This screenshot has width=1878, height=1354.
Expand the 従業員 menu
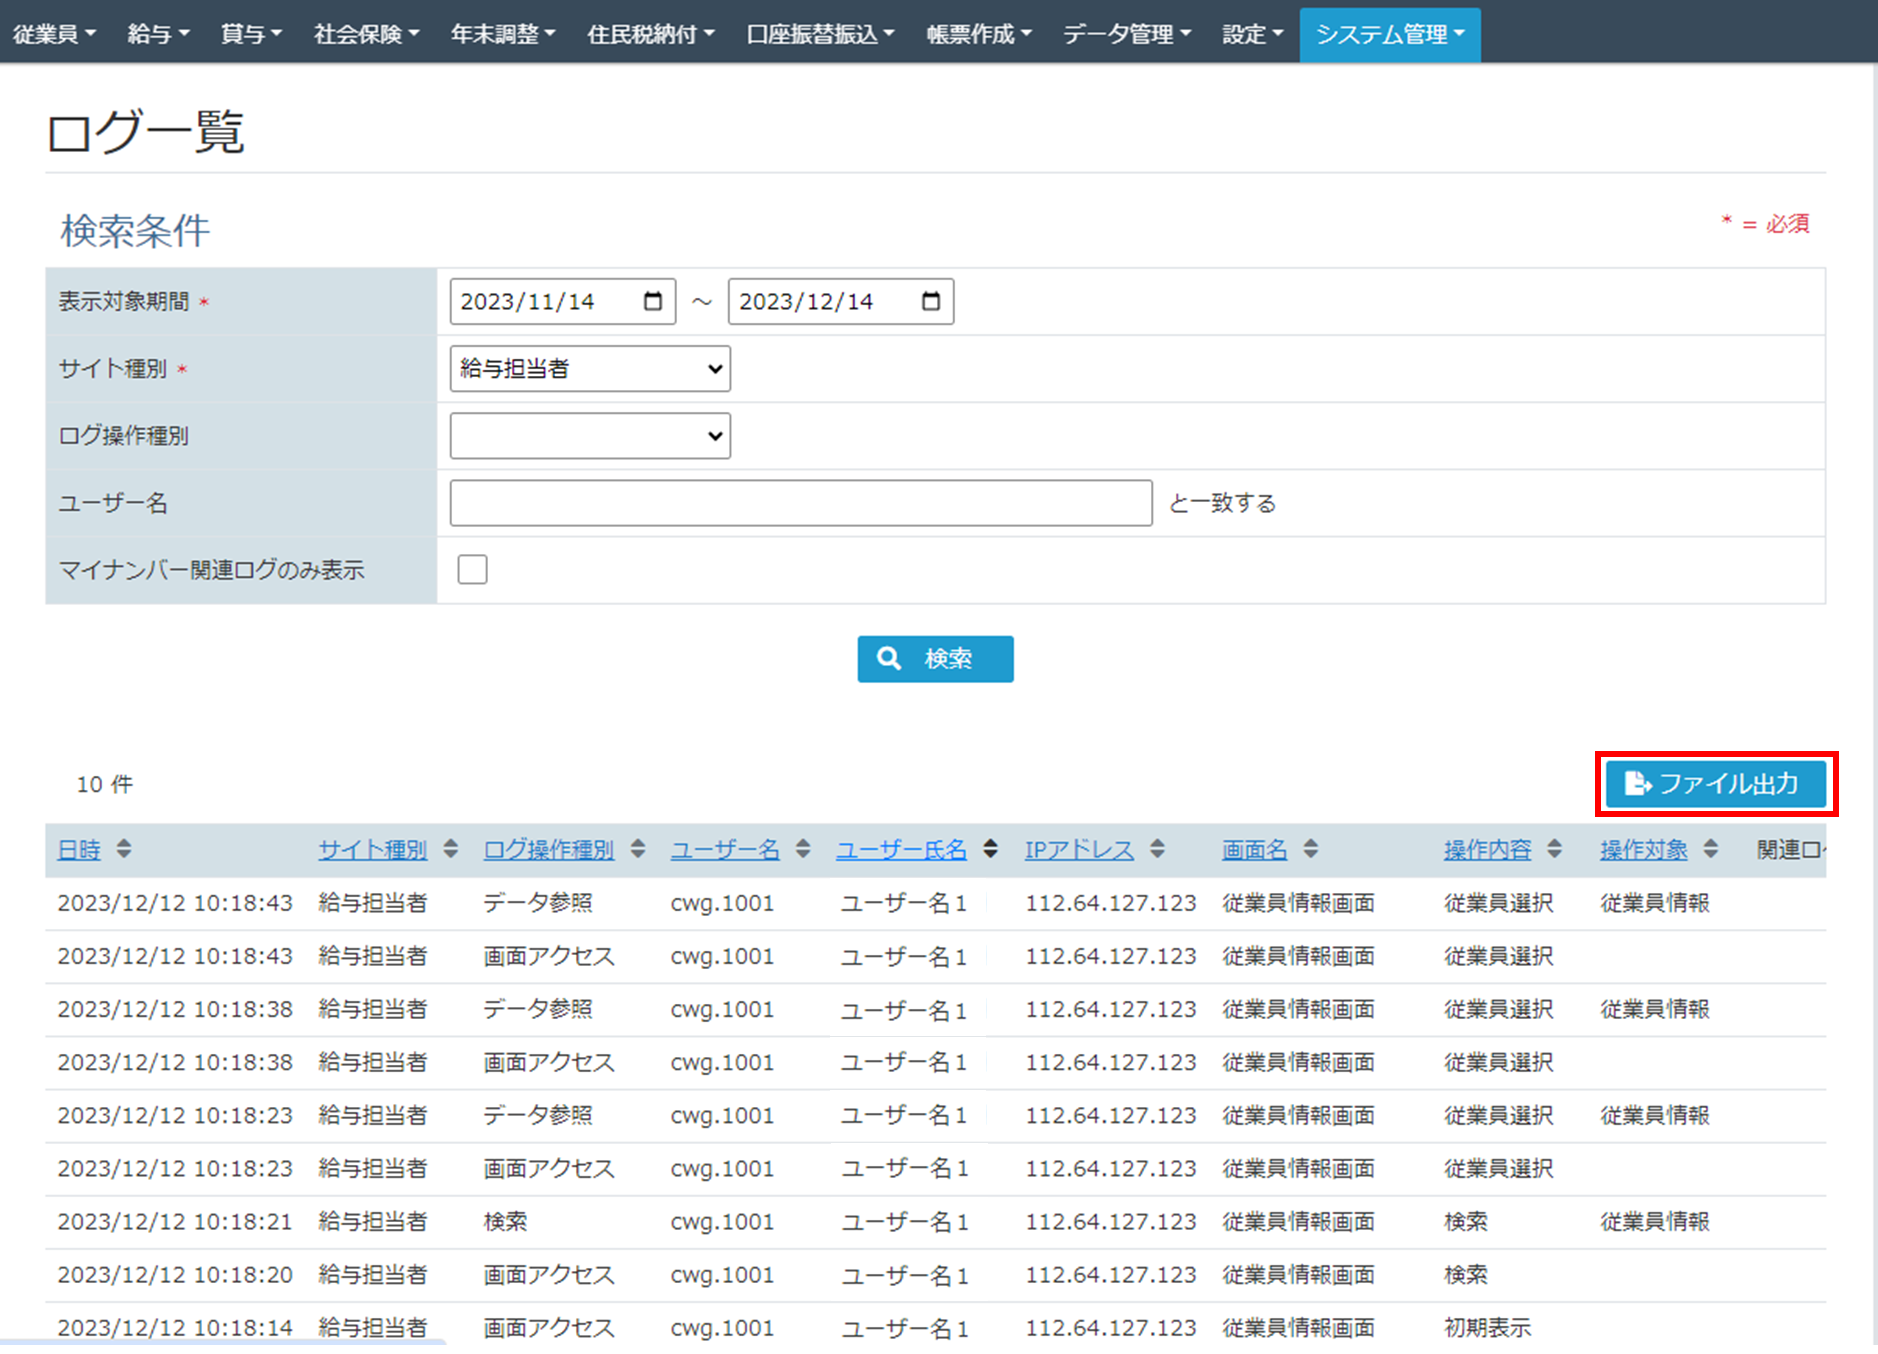54,34
